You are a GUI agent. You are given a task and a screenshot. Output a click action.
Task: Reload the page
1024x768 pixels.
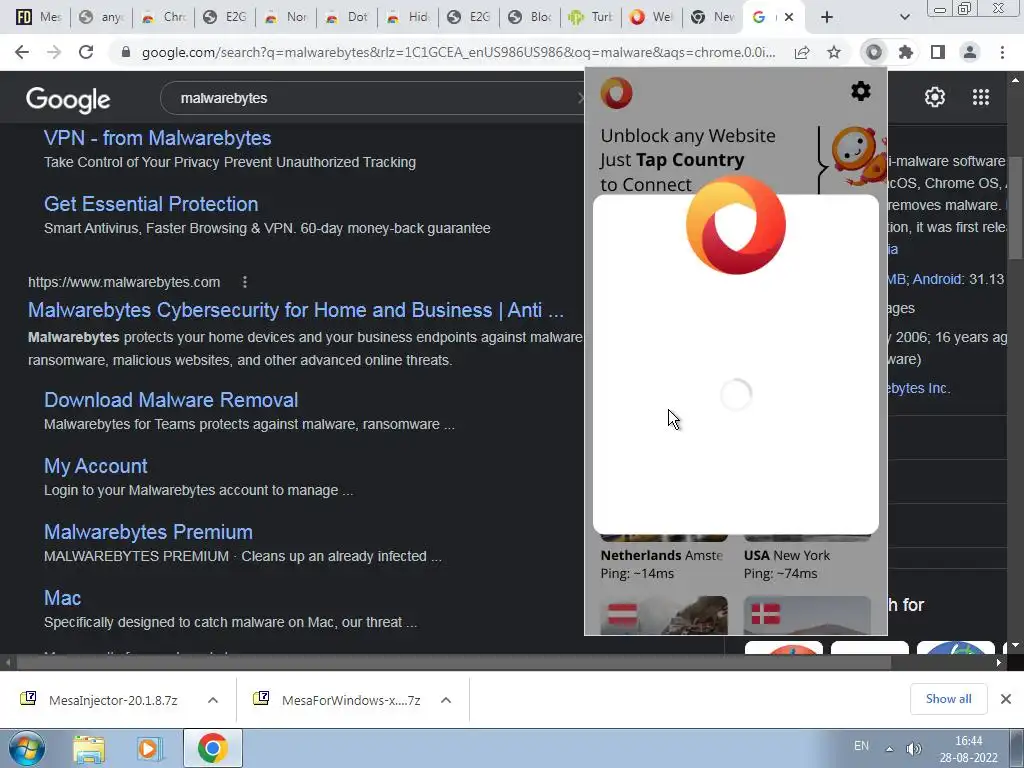(86, 52)
